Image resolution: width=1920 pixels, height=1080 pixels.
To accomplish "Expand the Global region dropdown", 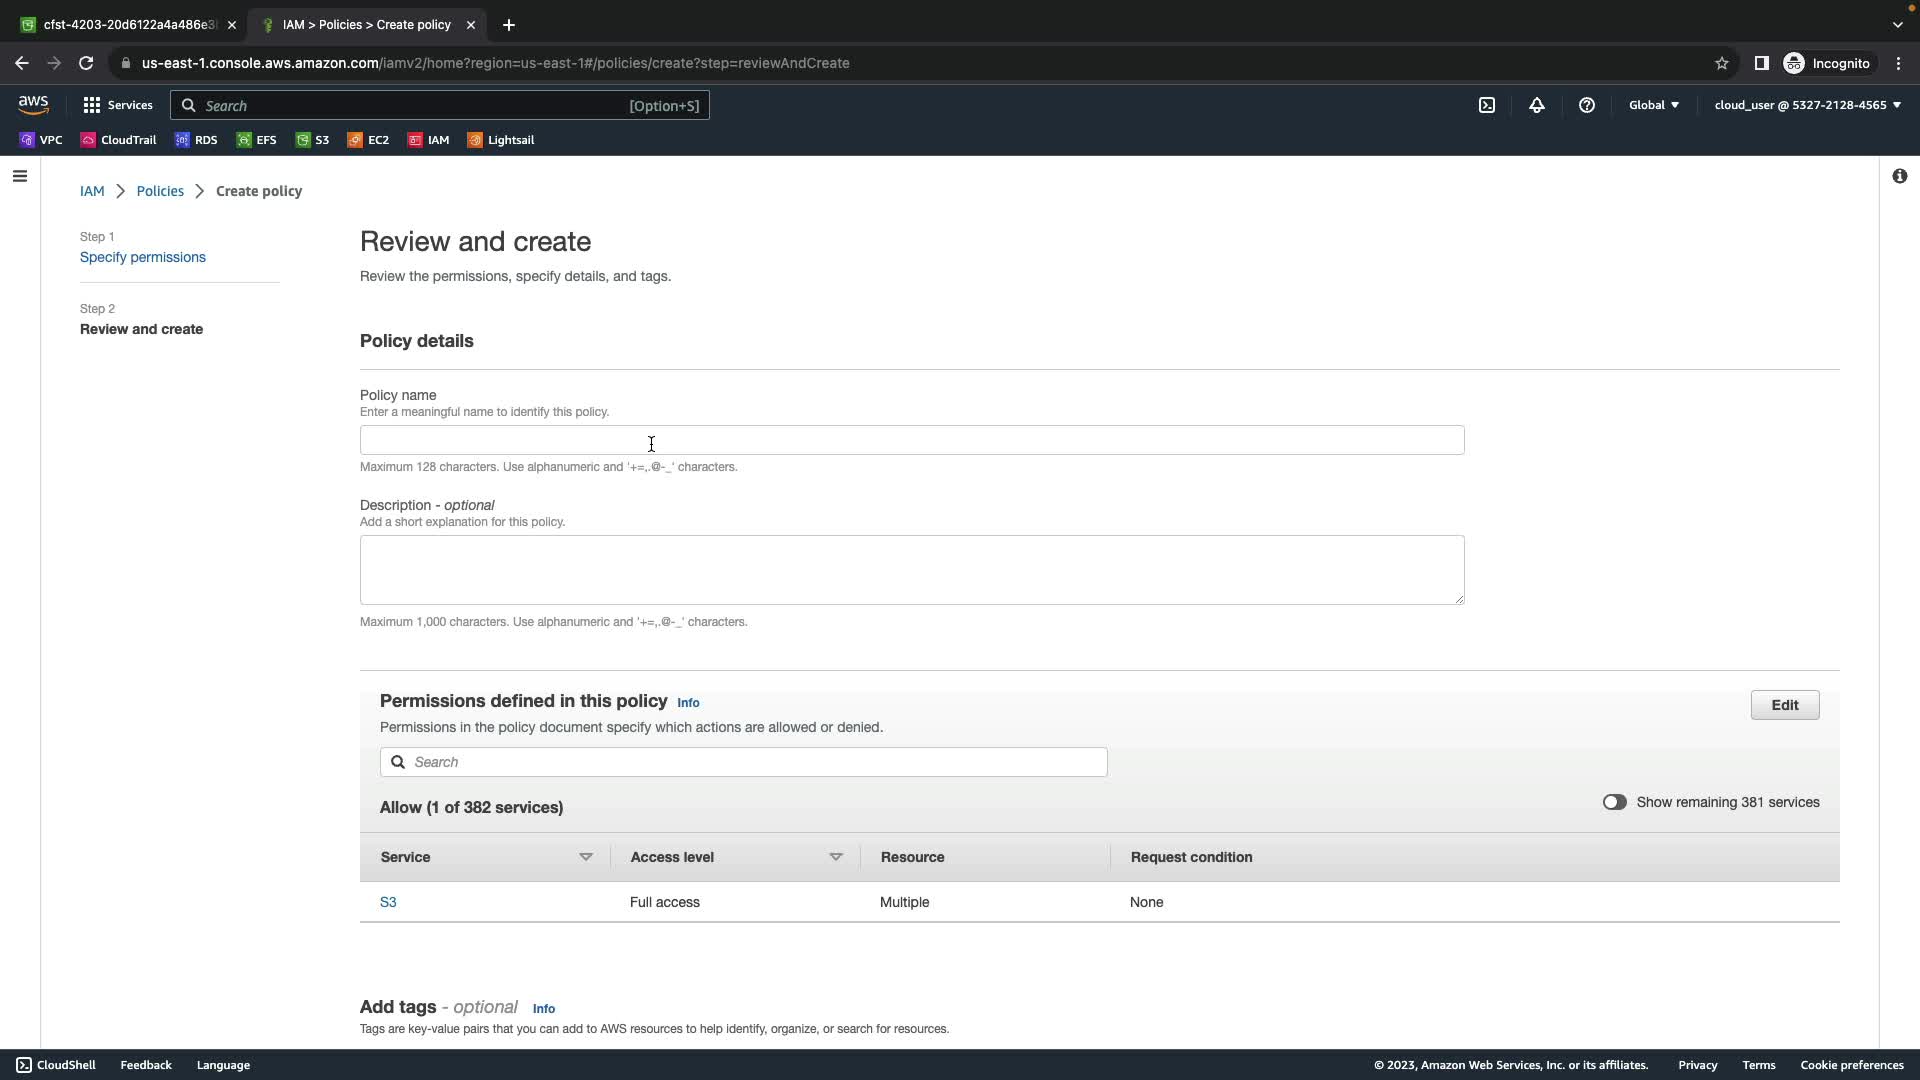I will 1654,105.
